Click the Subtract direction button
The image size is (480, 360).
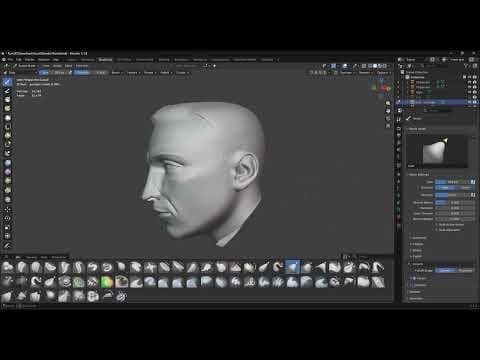466,188
